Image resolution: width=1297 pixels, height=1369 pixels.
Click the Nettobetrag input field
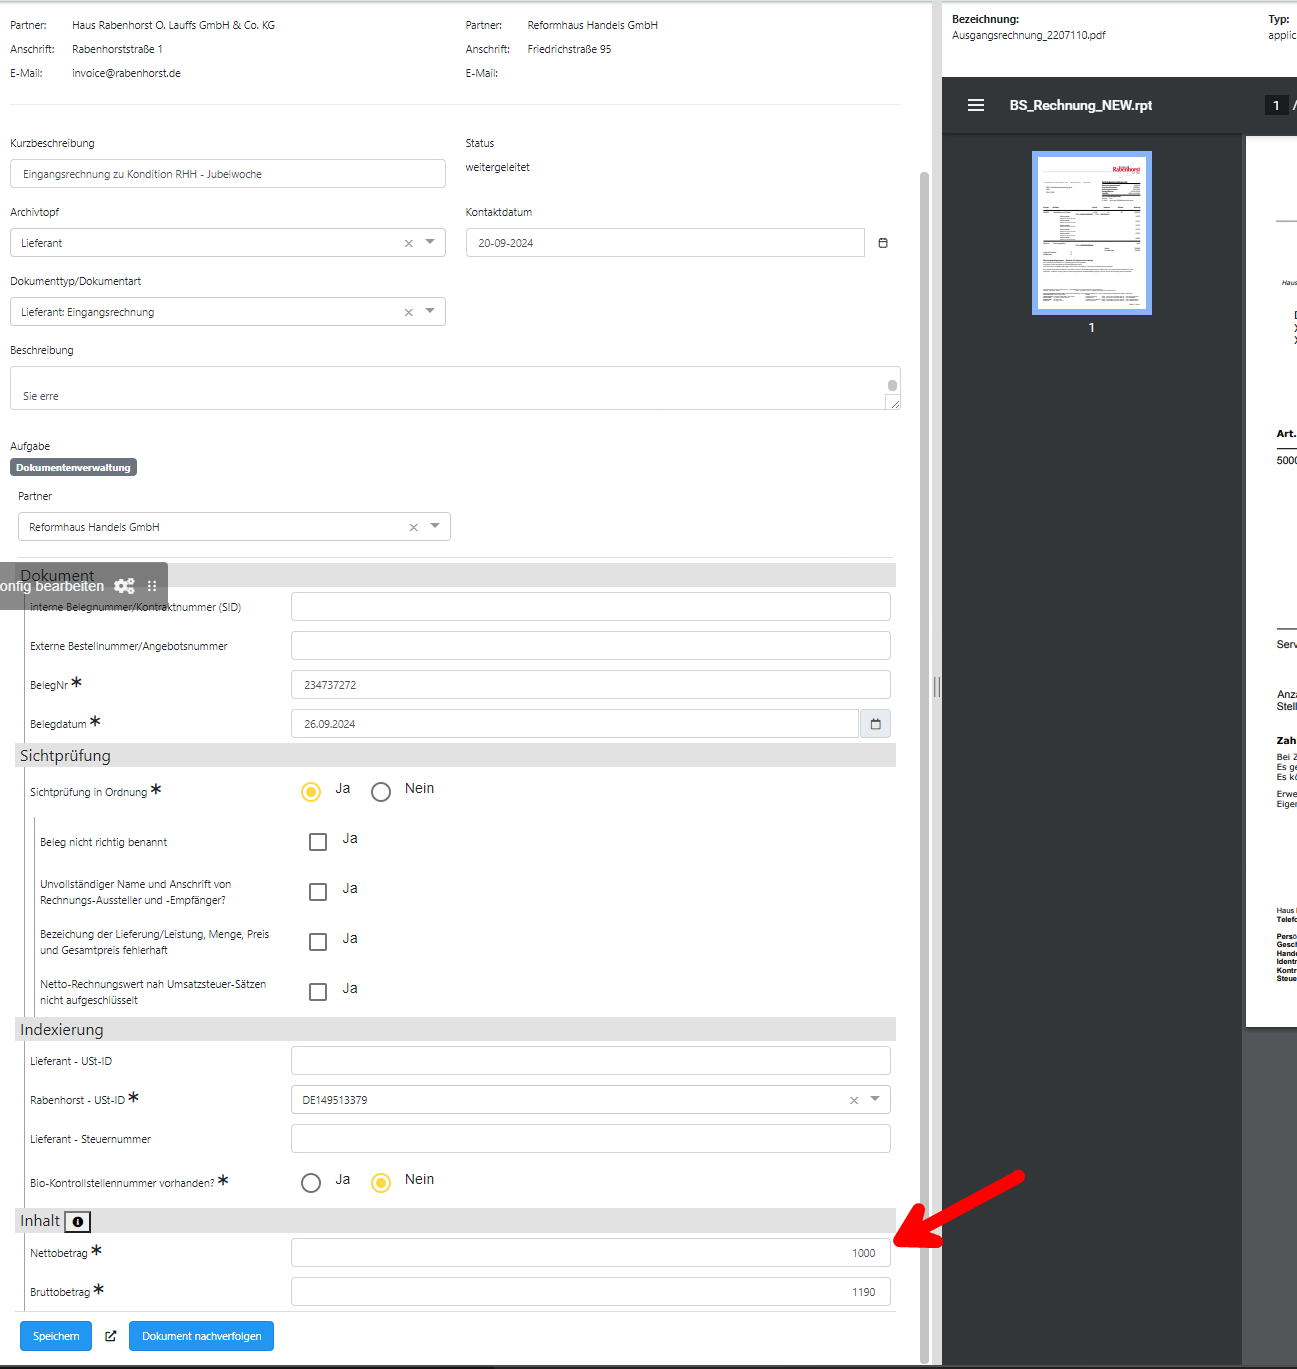[x=590, y=1253]
